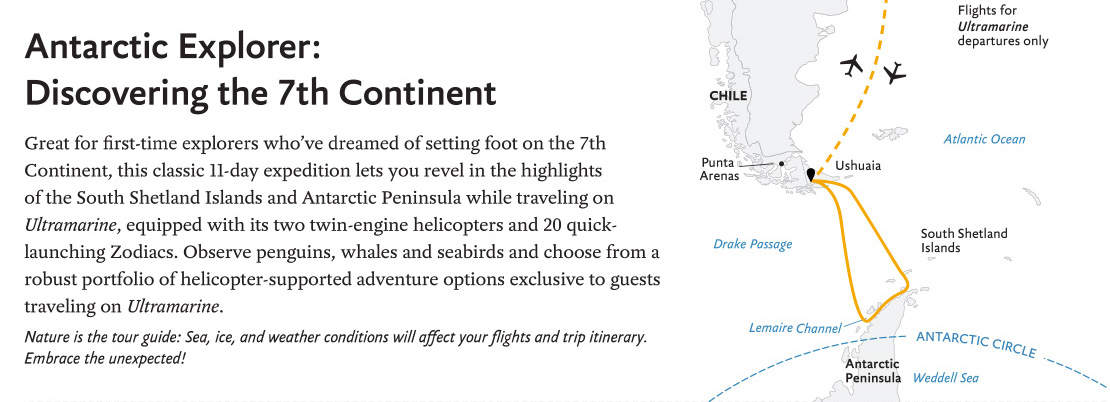Click the Punta Arenas city dot
Image resolution: width=1110 pixels, height=402 pixels.
point(782,163)
